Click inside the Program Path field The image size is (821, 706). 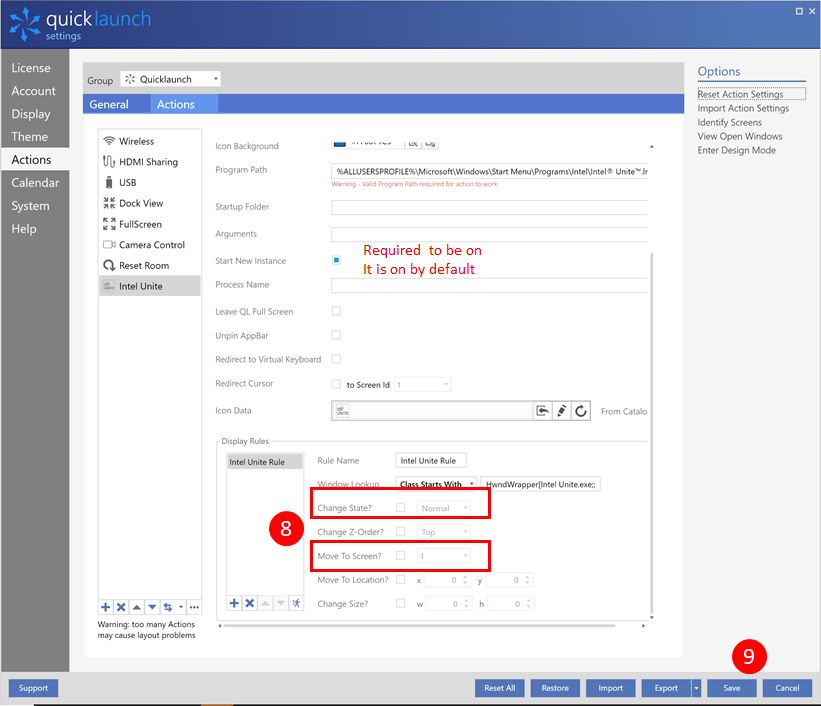(x=489, y=171)
